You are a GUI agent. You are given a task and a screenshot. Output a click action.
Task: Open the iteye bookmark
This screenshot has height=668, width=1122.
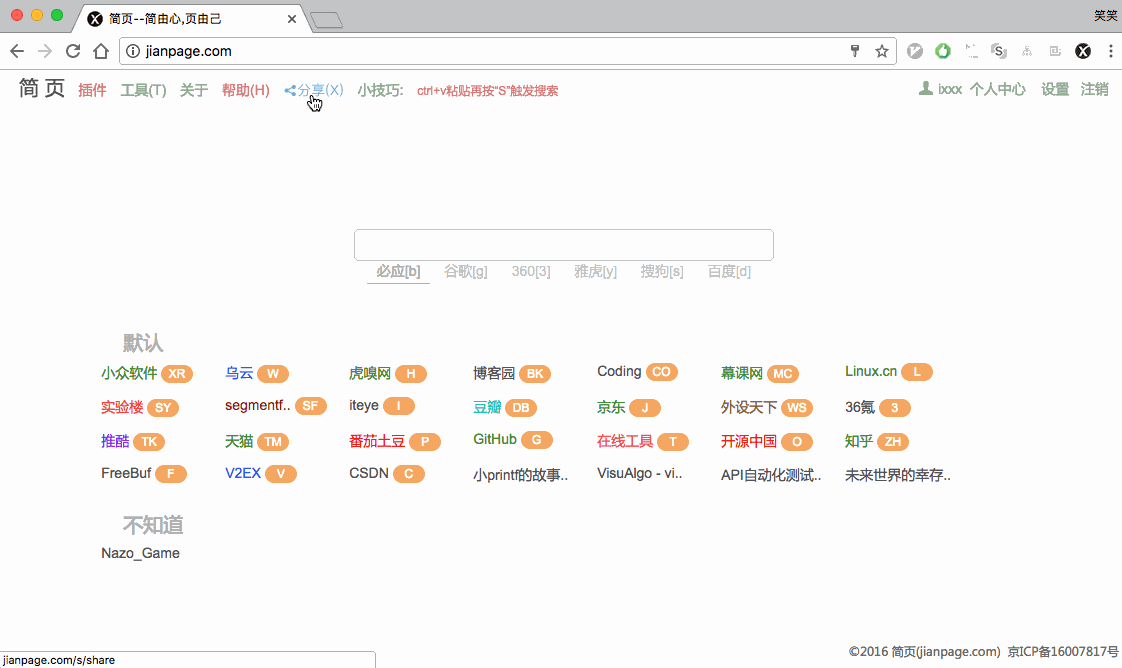(x=364, y=406)
